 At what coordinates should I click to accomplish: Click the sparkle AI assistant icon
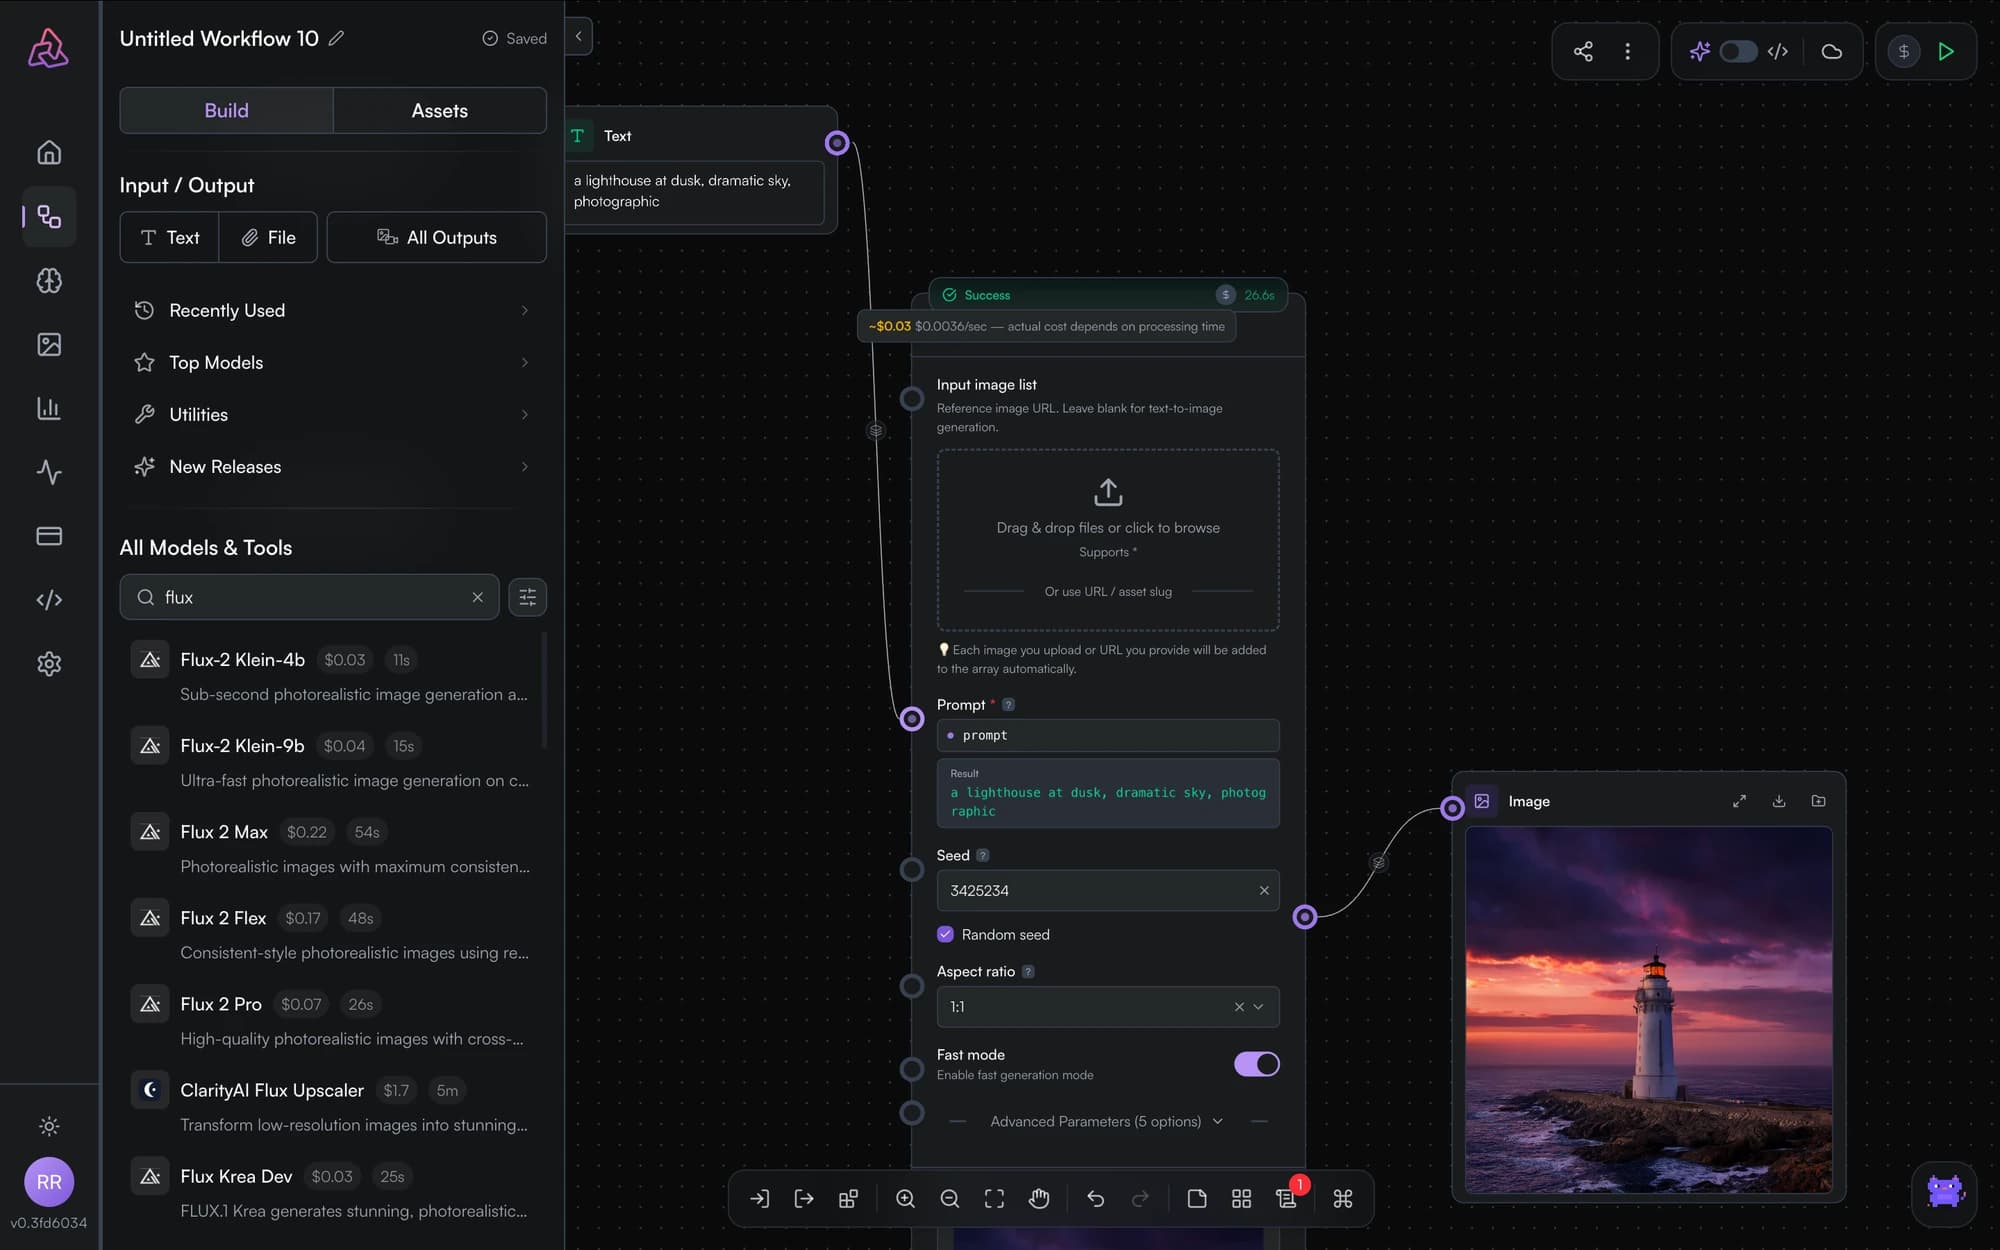1699,51
